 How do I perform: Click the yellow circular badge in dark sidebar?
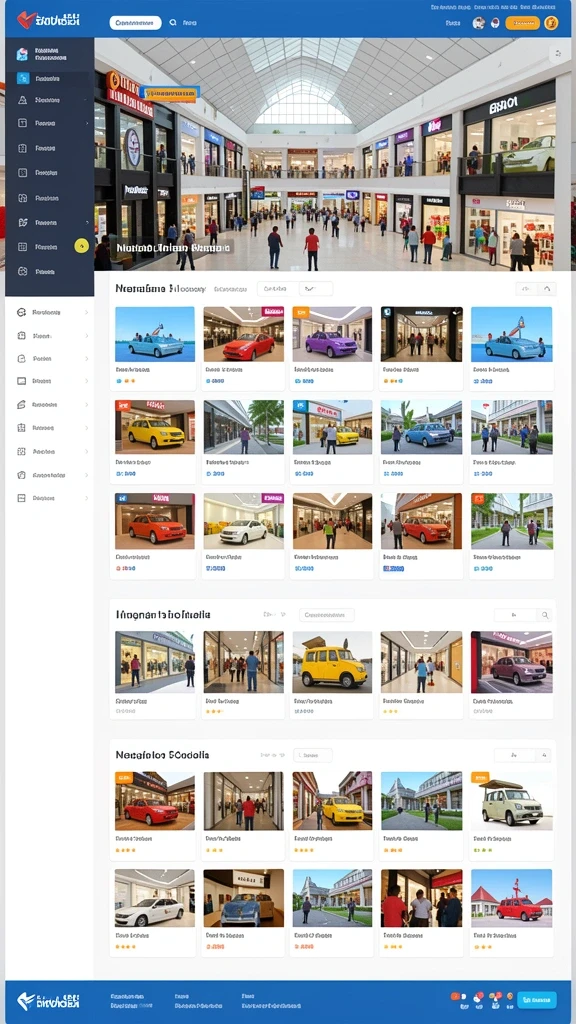point(81,246)
